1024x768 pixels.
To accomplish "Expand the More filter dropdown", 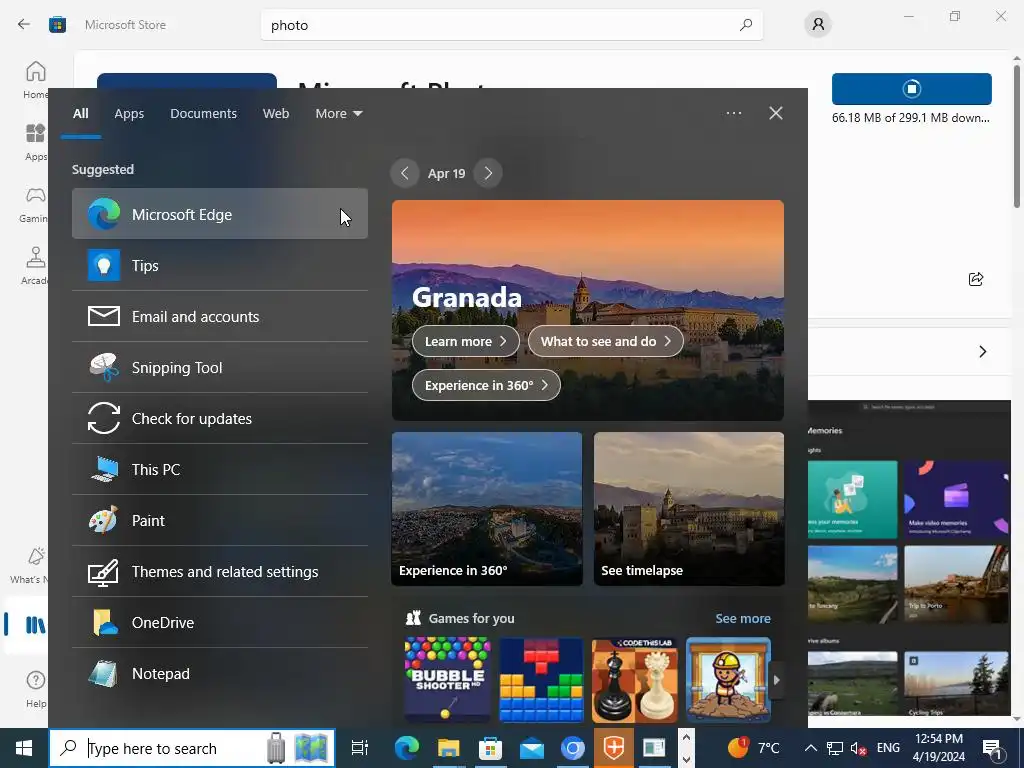I will click(x=338, y=114).
